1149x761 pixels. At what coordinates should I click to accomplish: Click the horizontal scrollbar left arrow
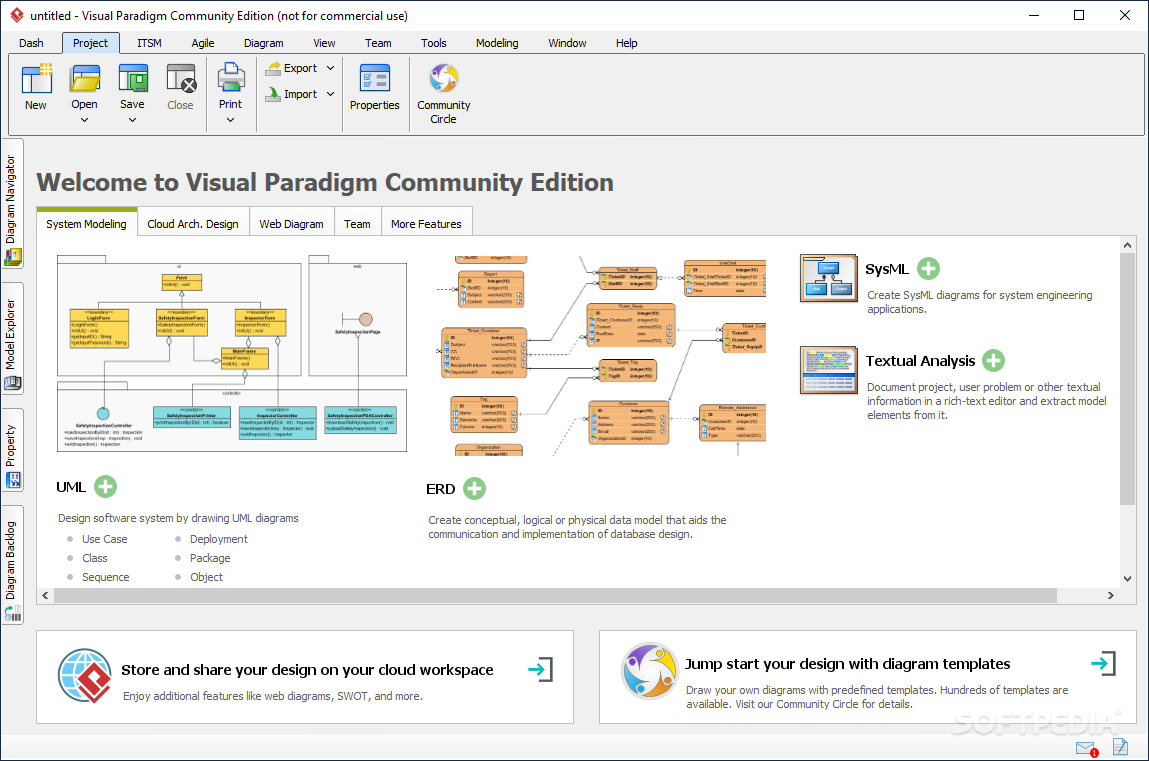coord(45,595)
